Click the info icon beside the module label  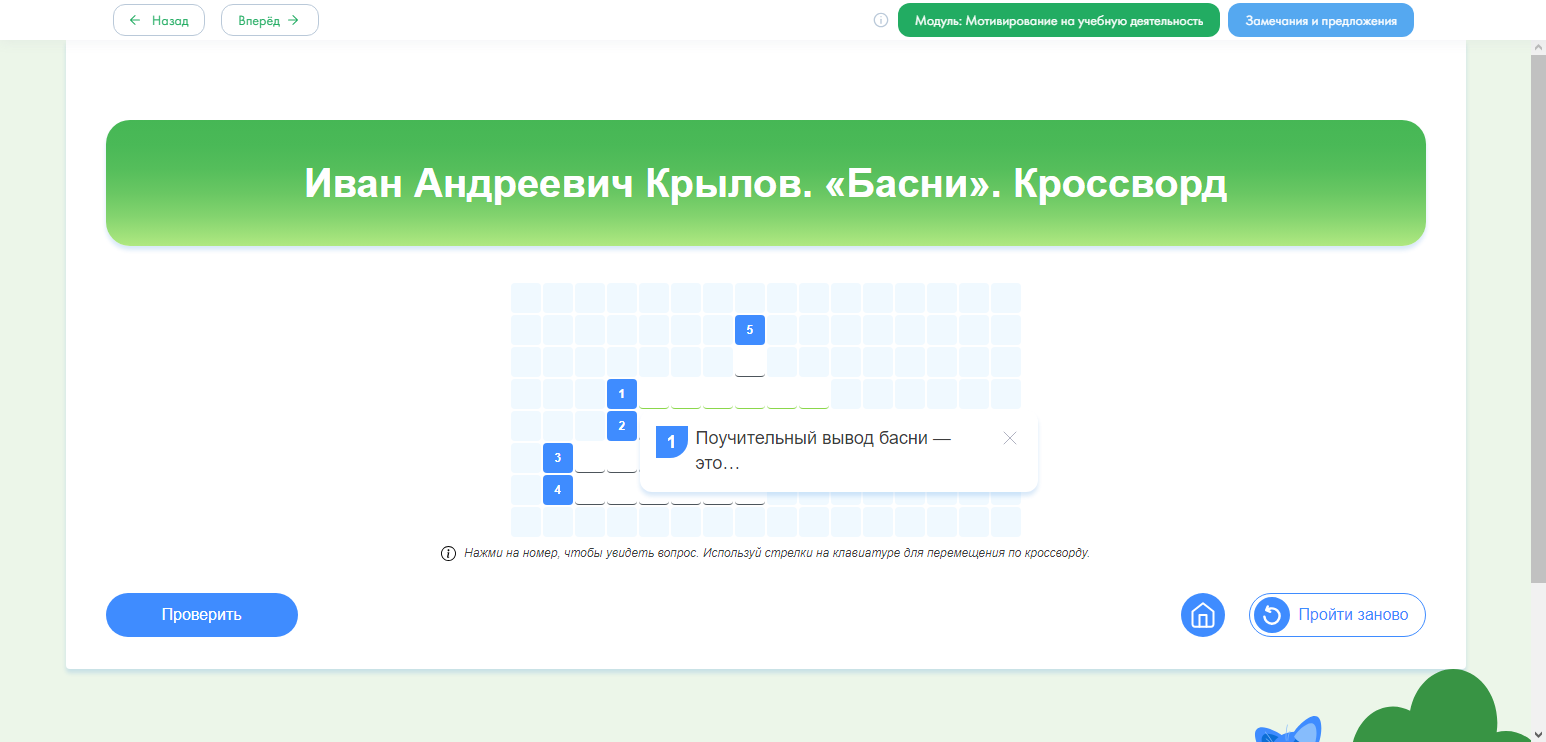pos(881,20)
